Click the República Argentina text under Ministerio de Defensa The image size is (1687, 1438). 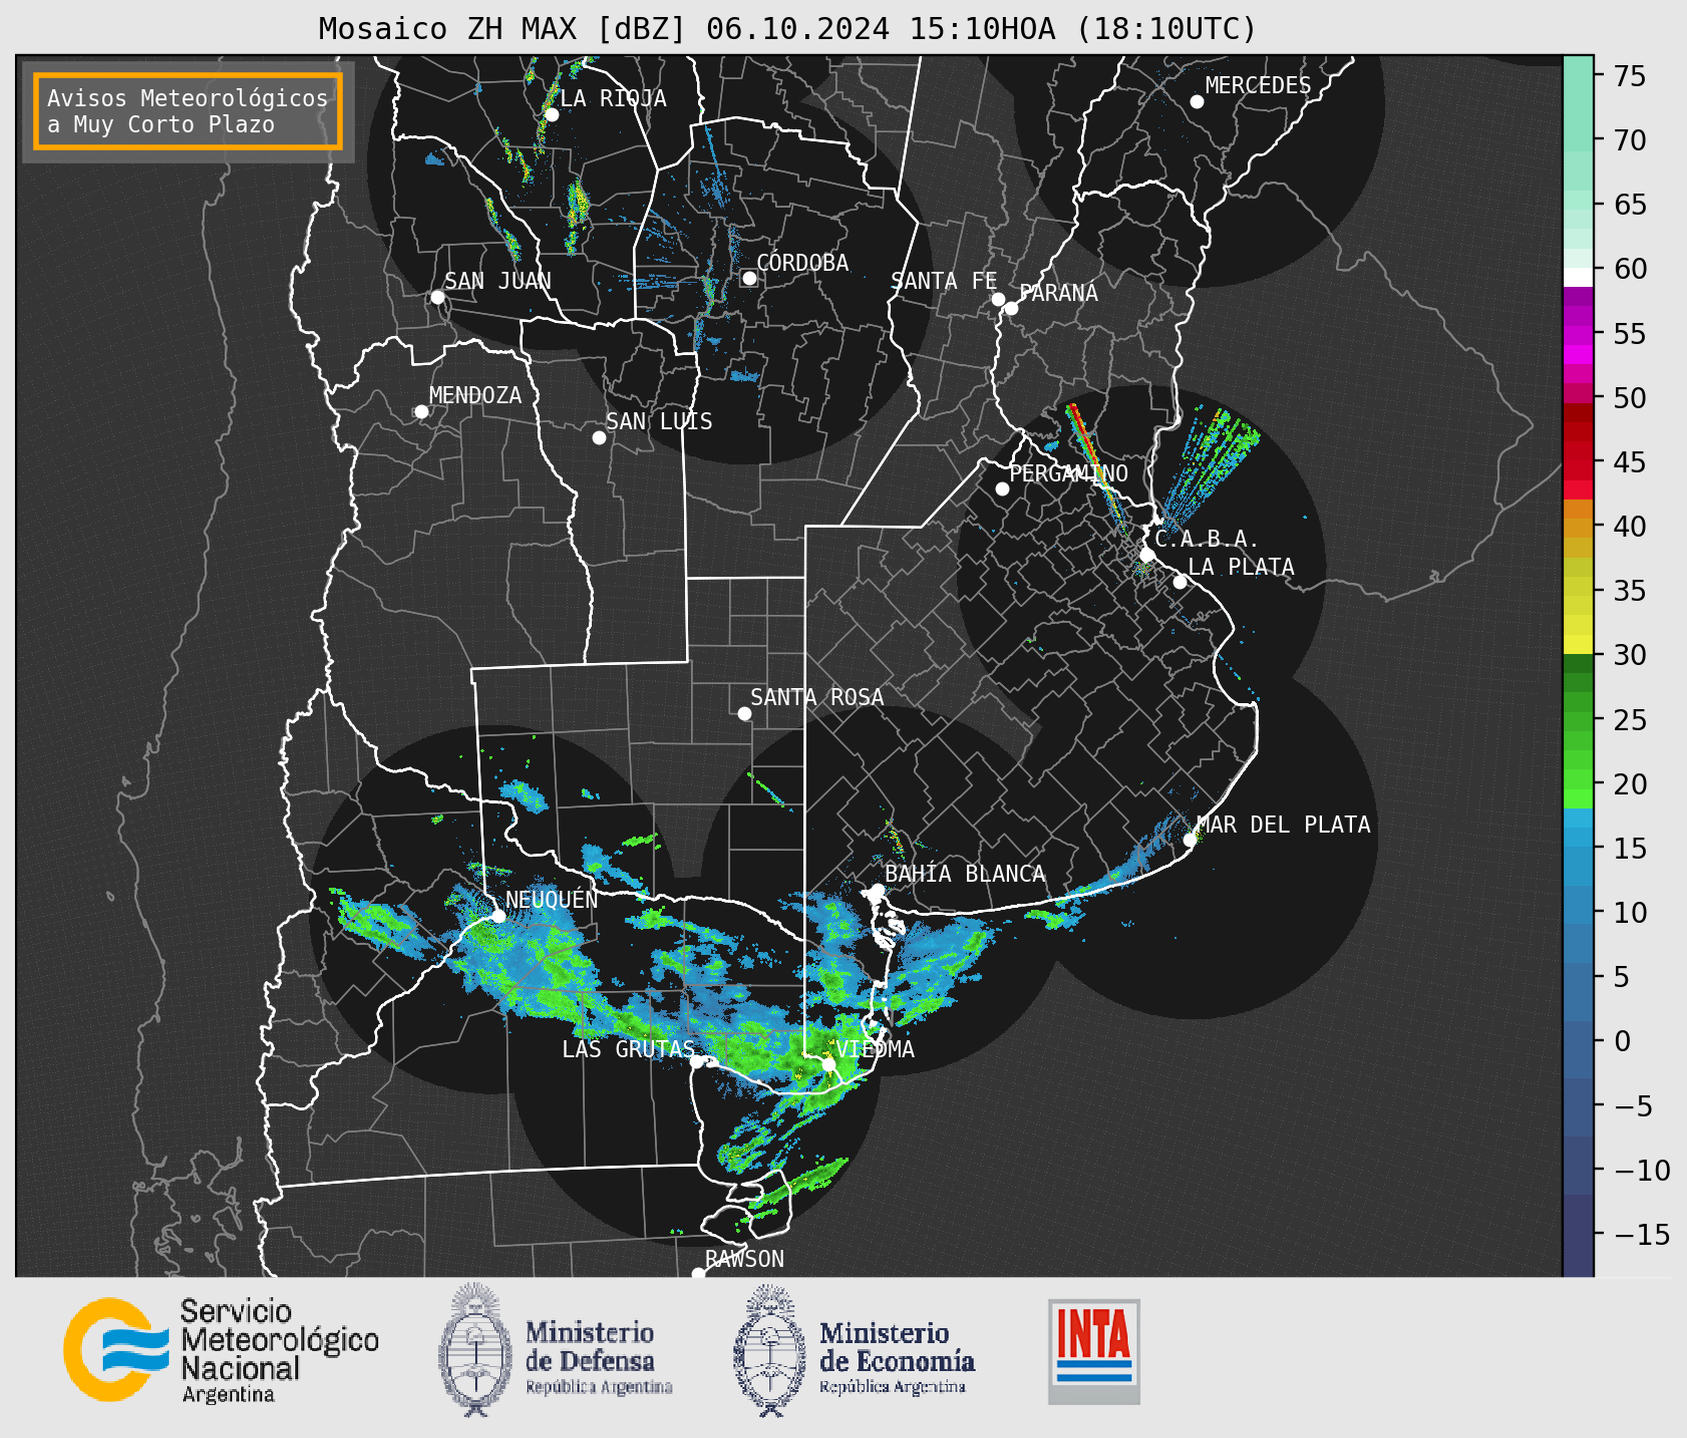(x=598, y=1387)
